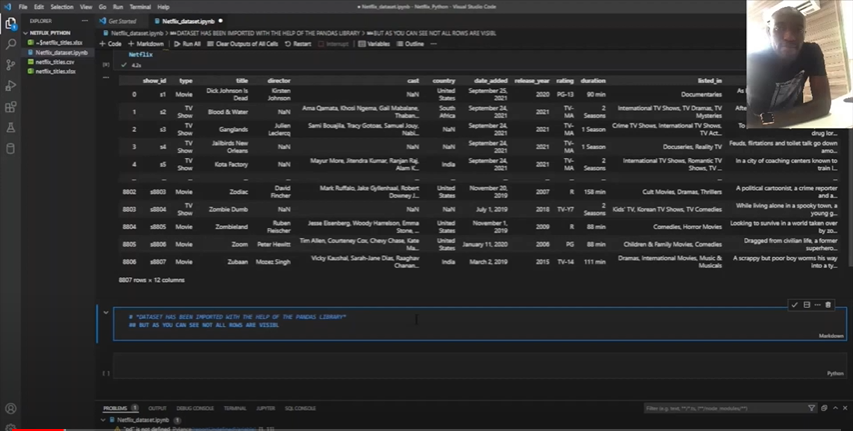Open the filter icon in Problems panel
The width and height of the screenshot is (853, 431).
click(x=811, y=408)
